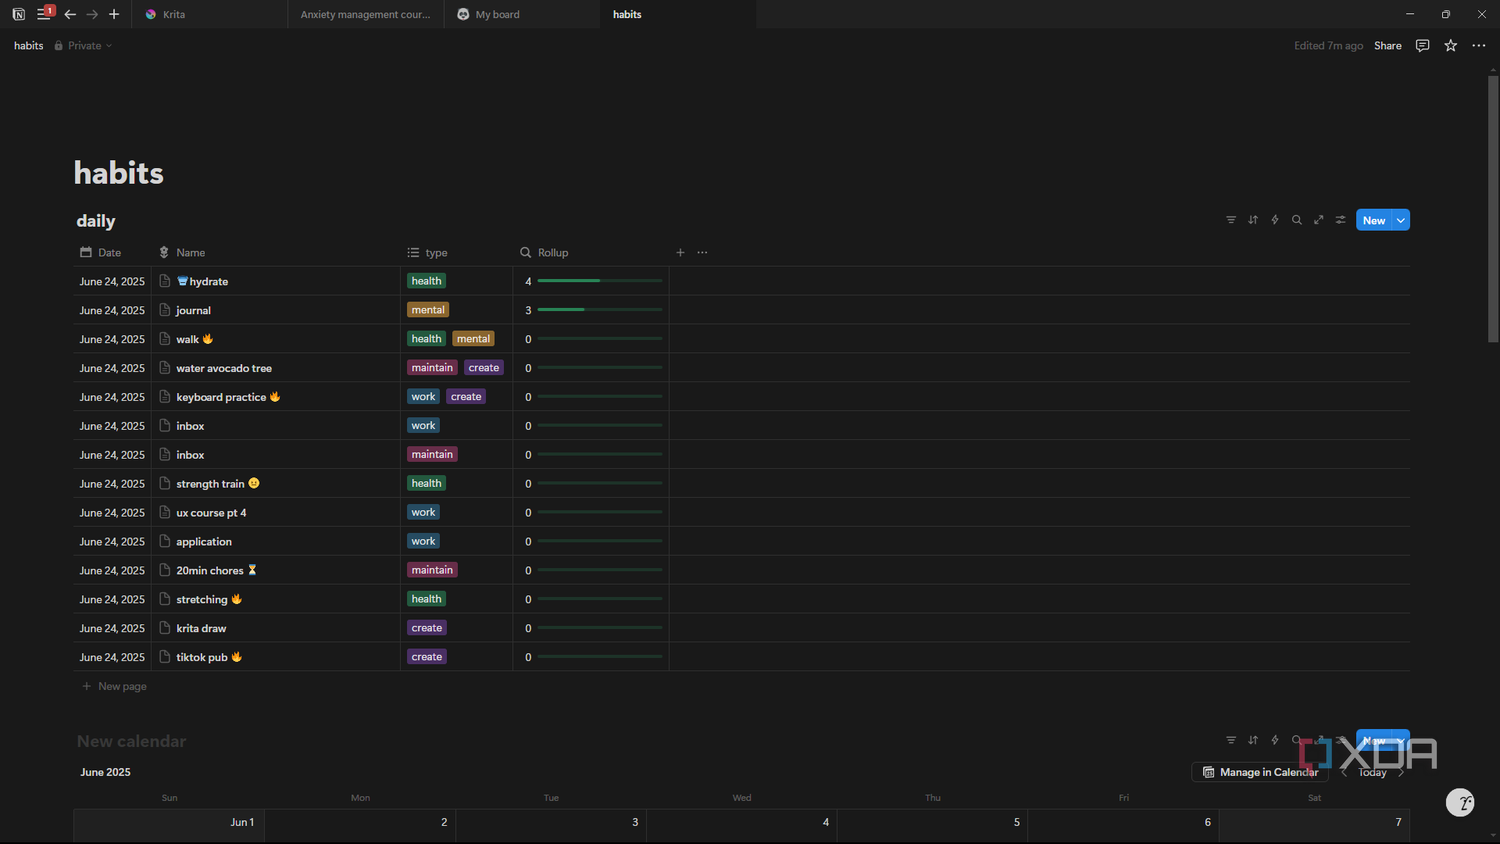Image resolution: width=1500 pixels, height=844 pixels.
Task: Create a new entry with New button
Action: [x=1374, y=220]
